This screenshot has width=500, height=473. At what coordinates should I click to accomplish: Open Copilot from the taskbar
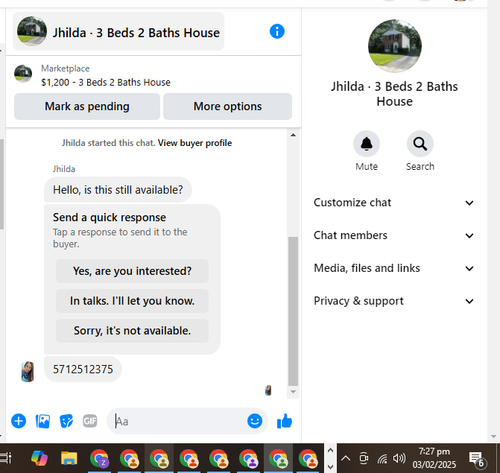point(39,458)
